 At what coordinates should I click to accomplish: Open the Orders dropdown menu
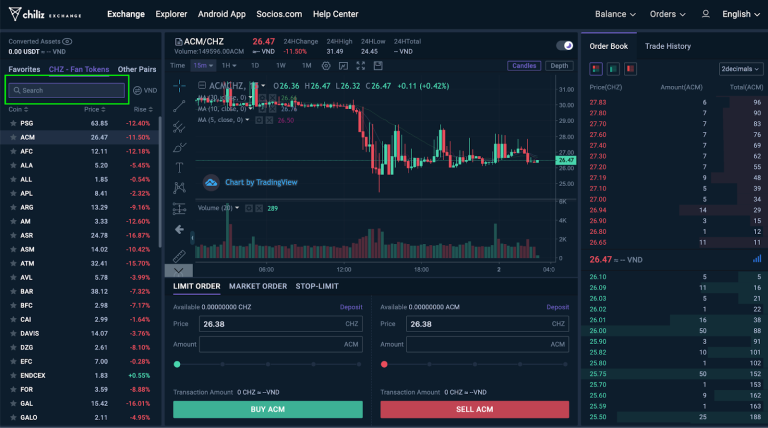click(x=667, y=14)
